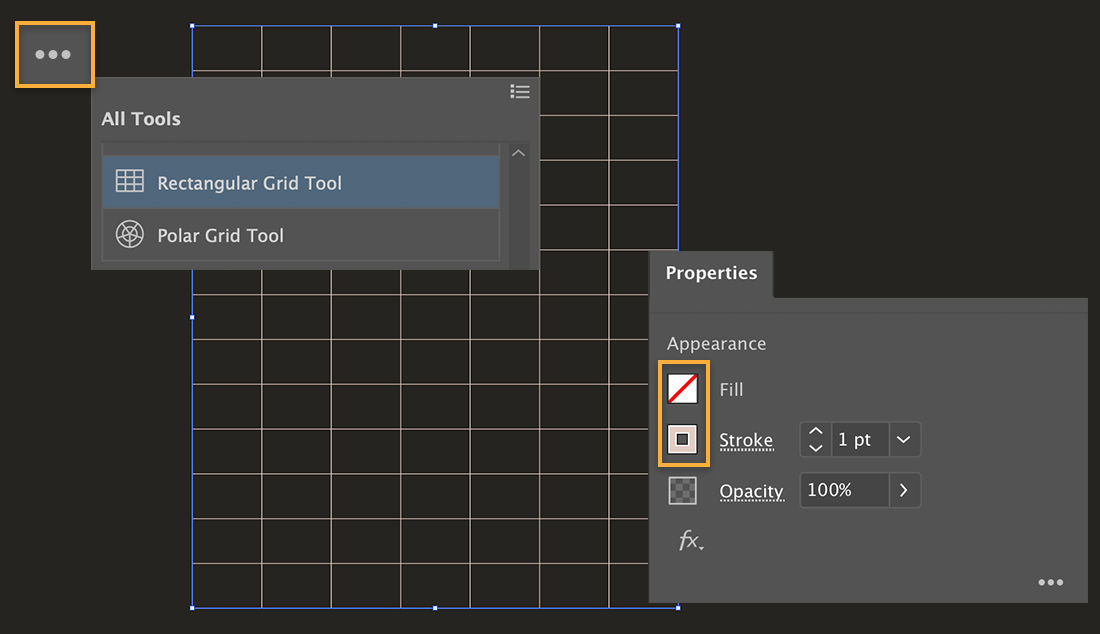
Task: Open the Stroke panel via its link
Action: [x=746, y=440]
